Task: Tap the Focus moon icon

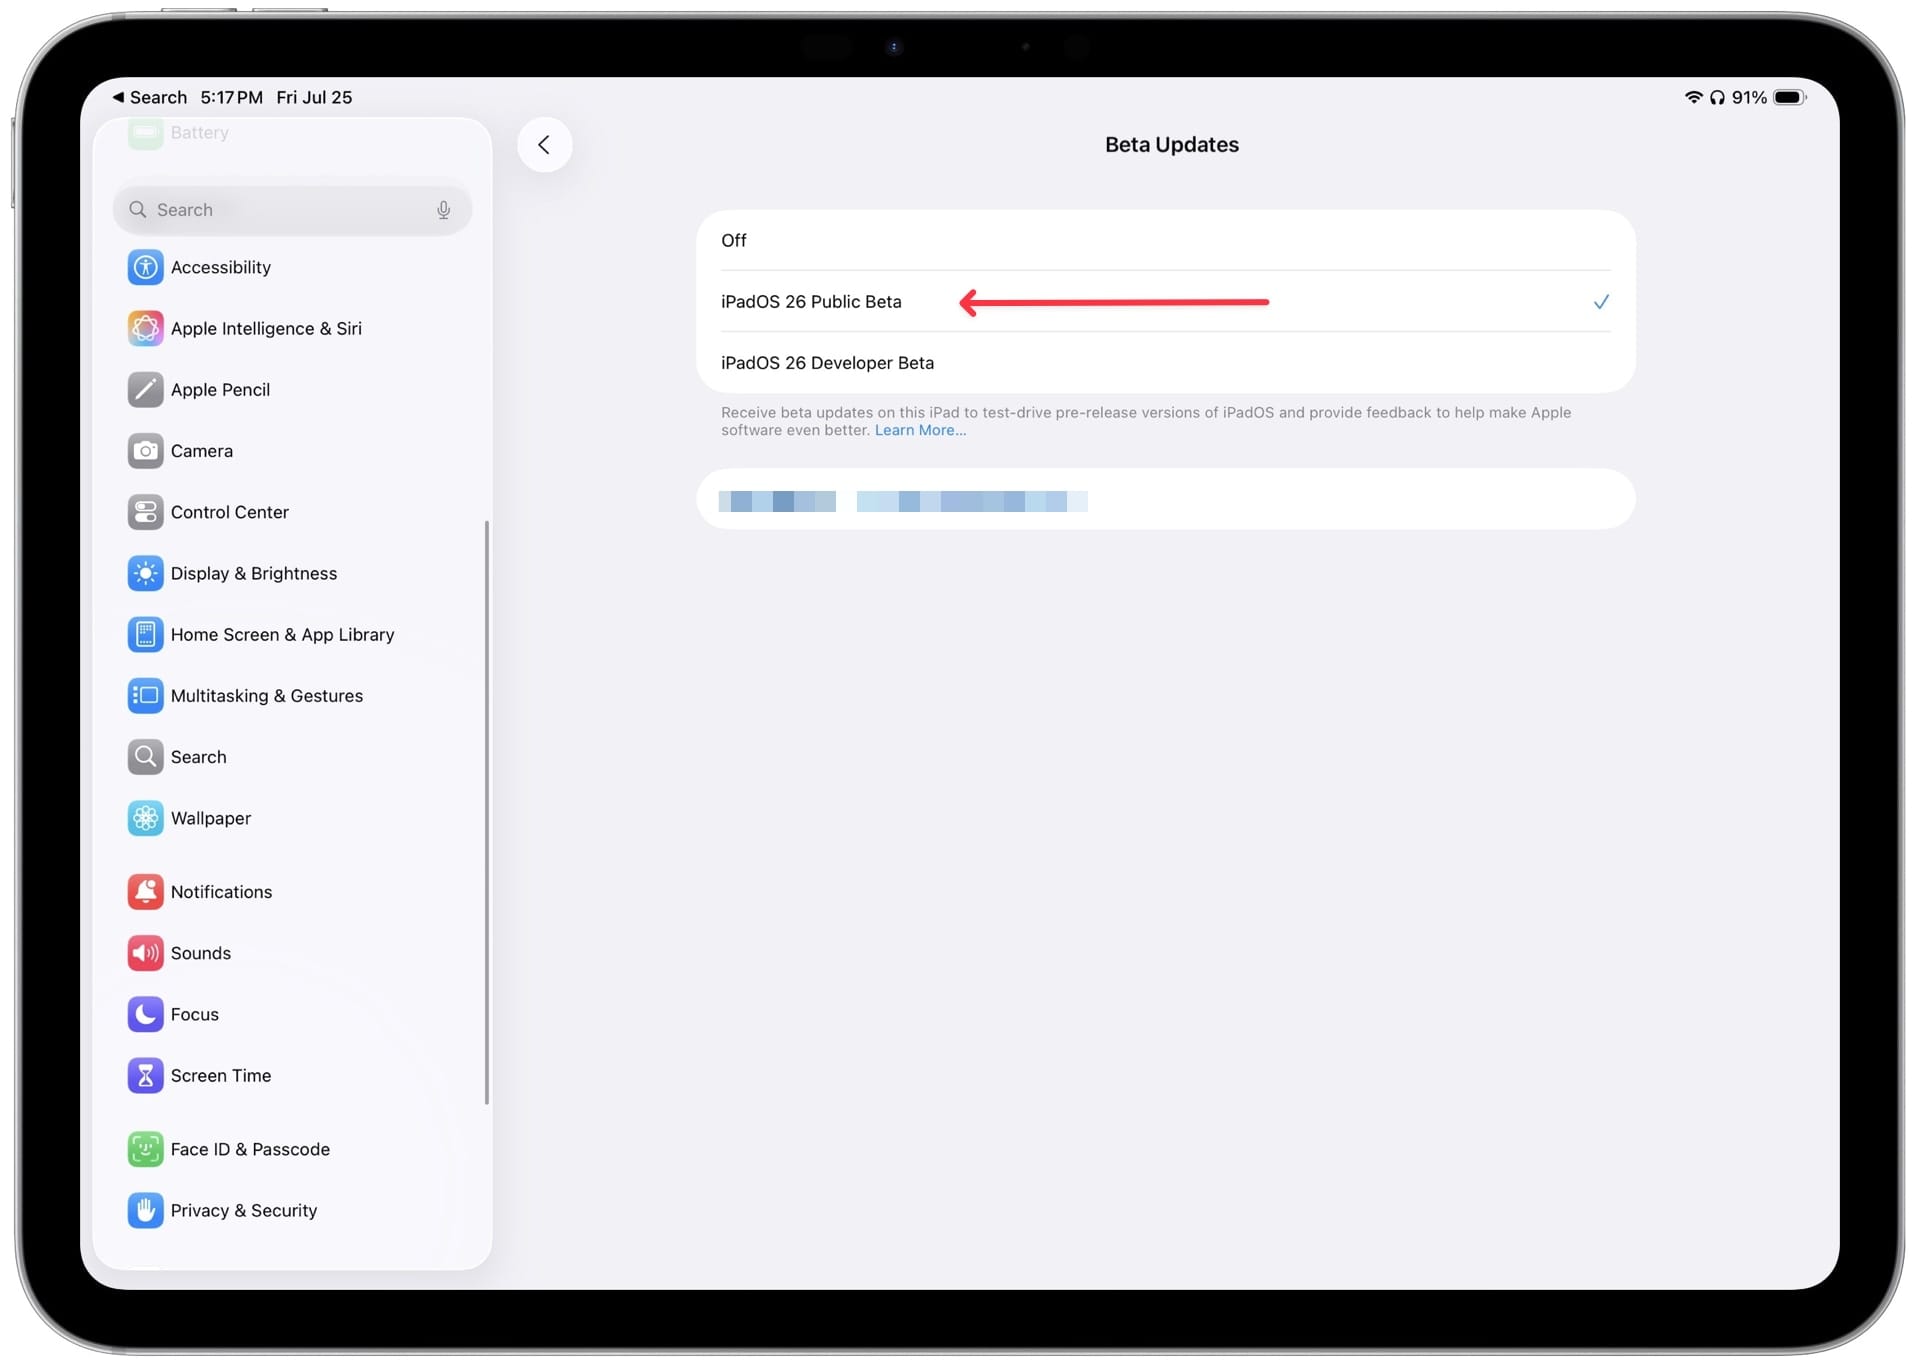Action: 145,1014
